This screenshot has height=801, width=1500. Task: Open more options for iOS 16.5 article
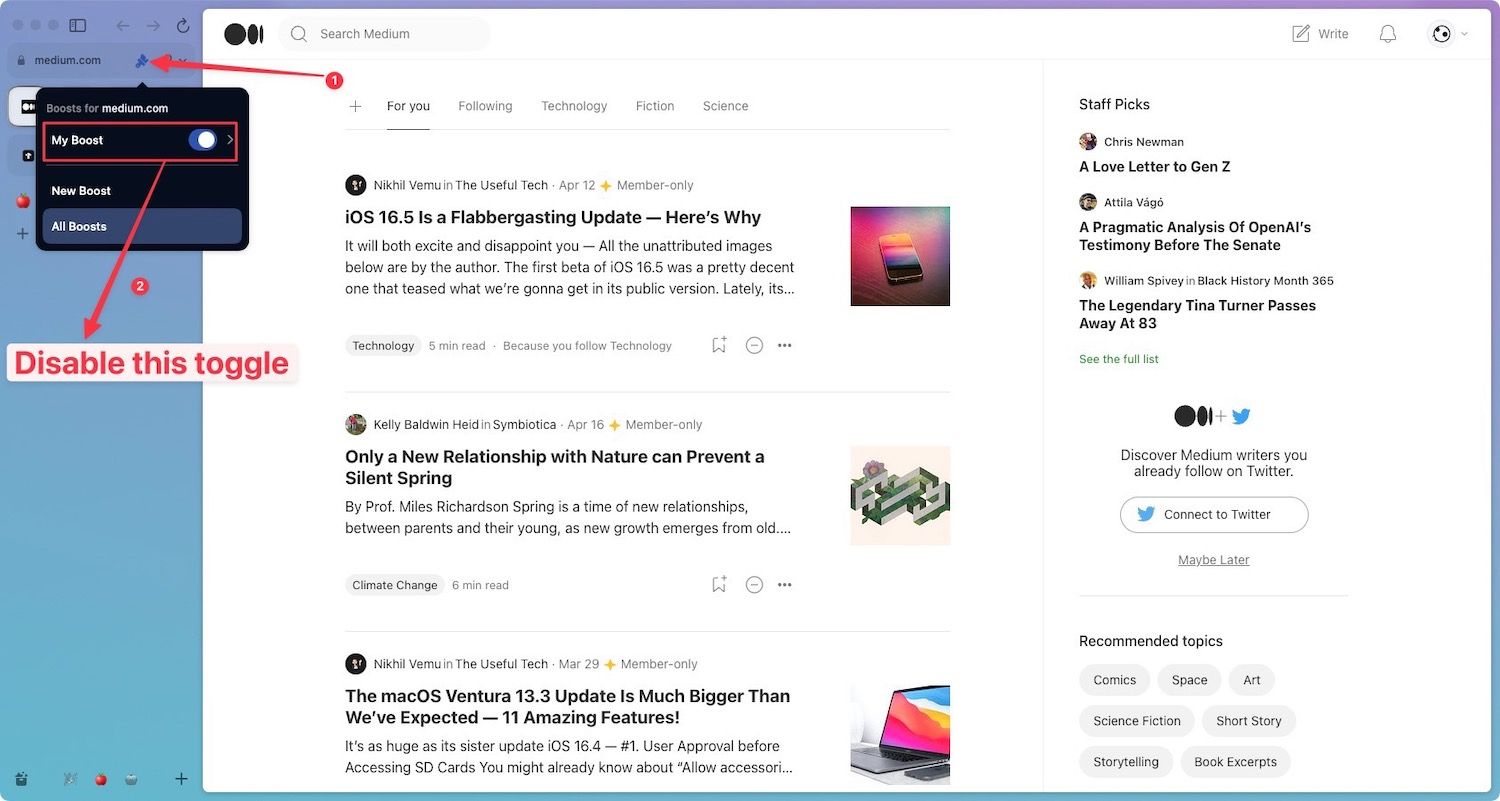click(x=785, y=346)
